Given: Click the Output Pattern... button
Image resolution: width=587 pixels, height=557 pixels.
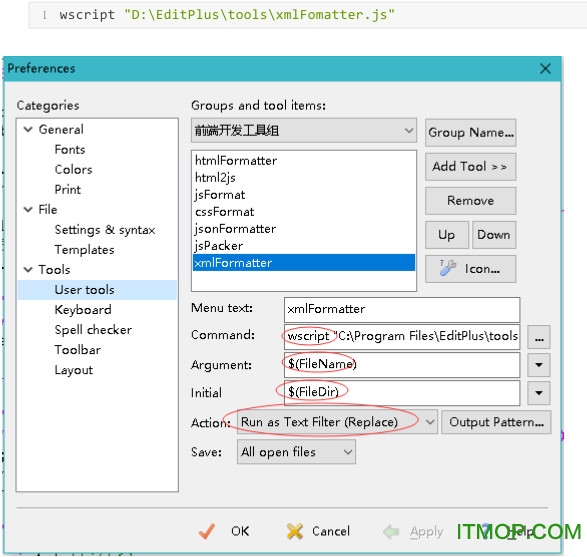Looking at the screenshot, I should (x=496, y=422).
